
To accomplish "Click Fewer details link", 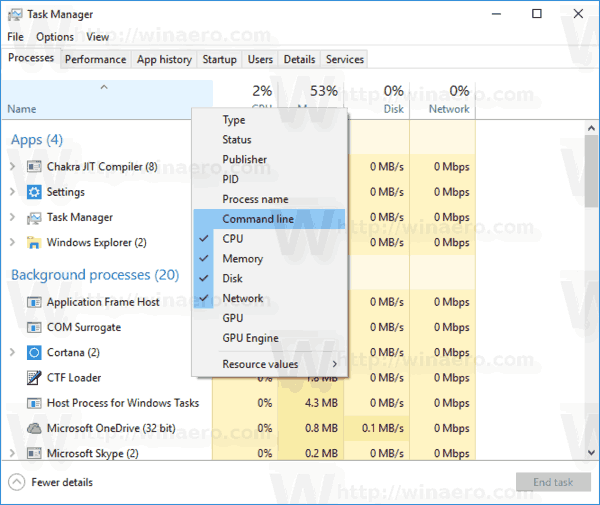I will pyautogui.click(x=62, y=482).
